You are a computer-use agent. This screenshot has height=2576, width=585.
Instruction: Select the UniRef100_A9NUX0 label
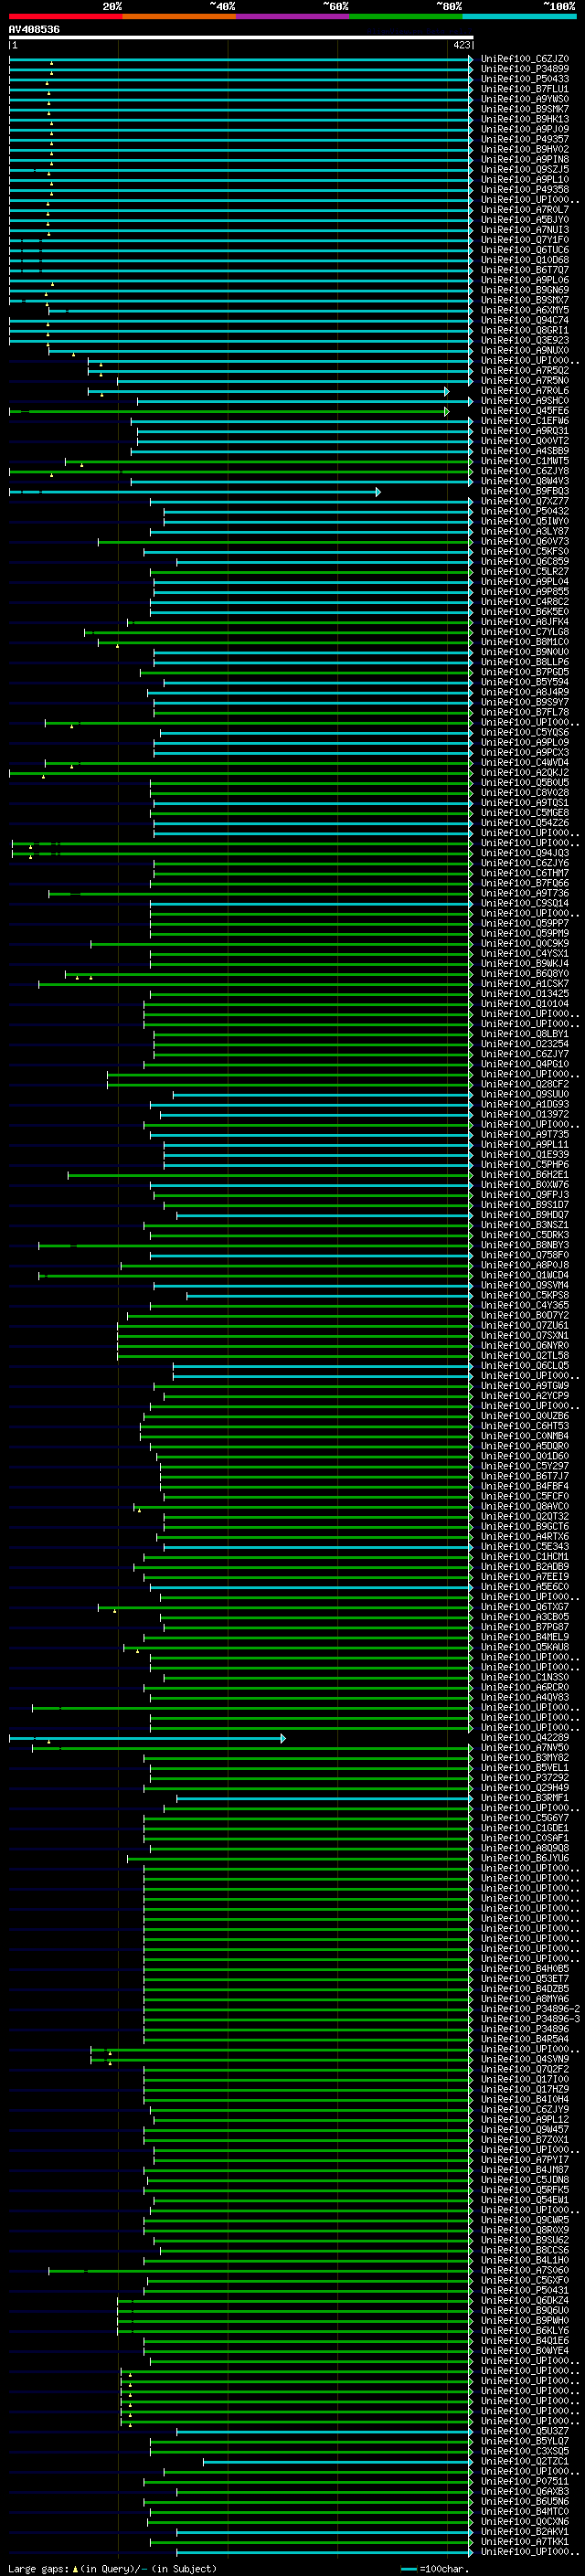(525, 350)
